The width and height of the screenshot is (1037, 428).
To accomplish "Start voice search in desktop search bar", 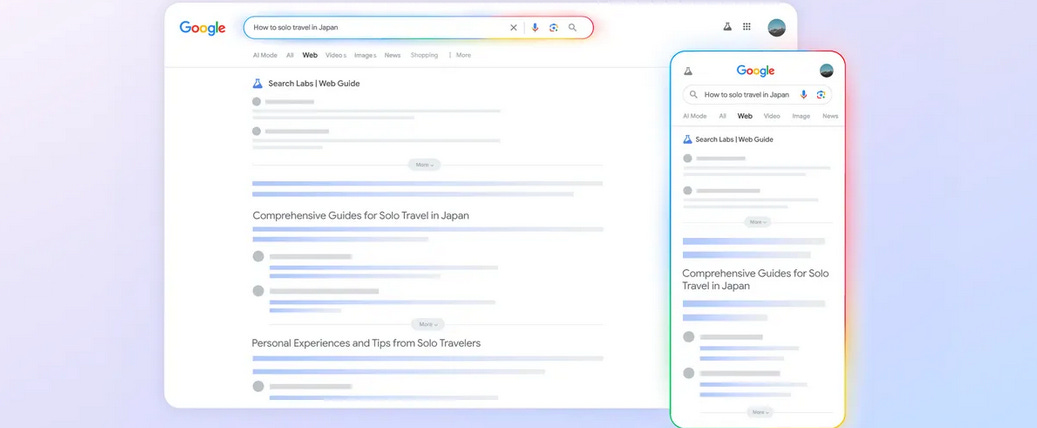I will 535,28.
